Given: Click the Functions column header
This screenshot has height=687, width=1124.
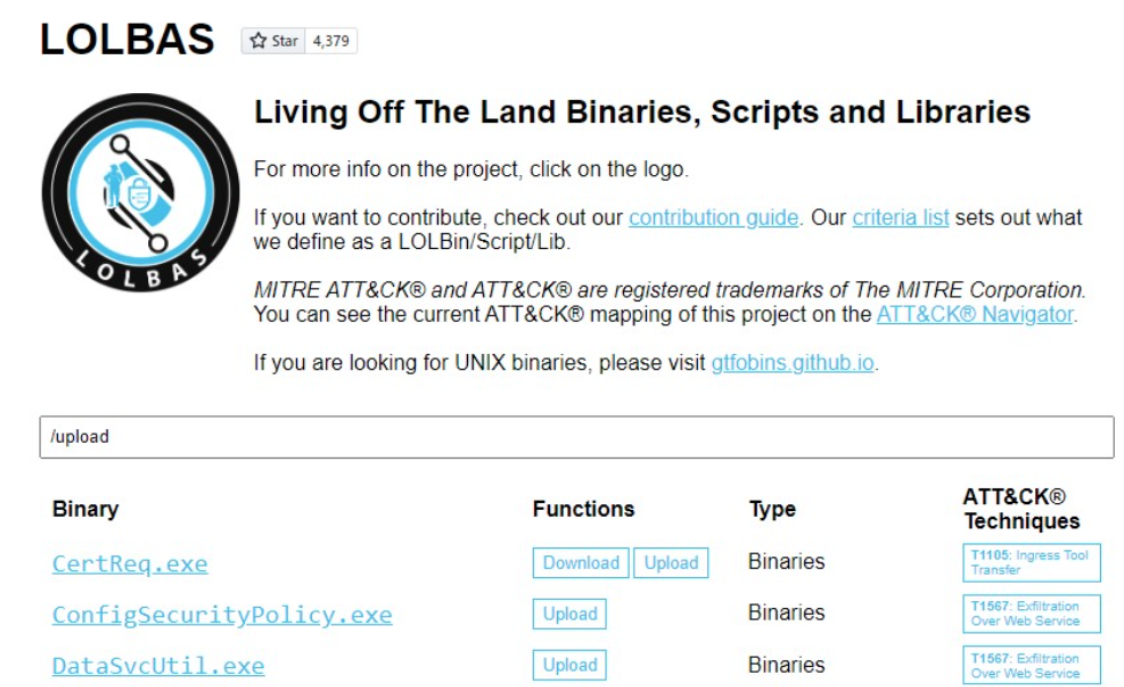Looking at the screenshot, I should click(583, 509).
